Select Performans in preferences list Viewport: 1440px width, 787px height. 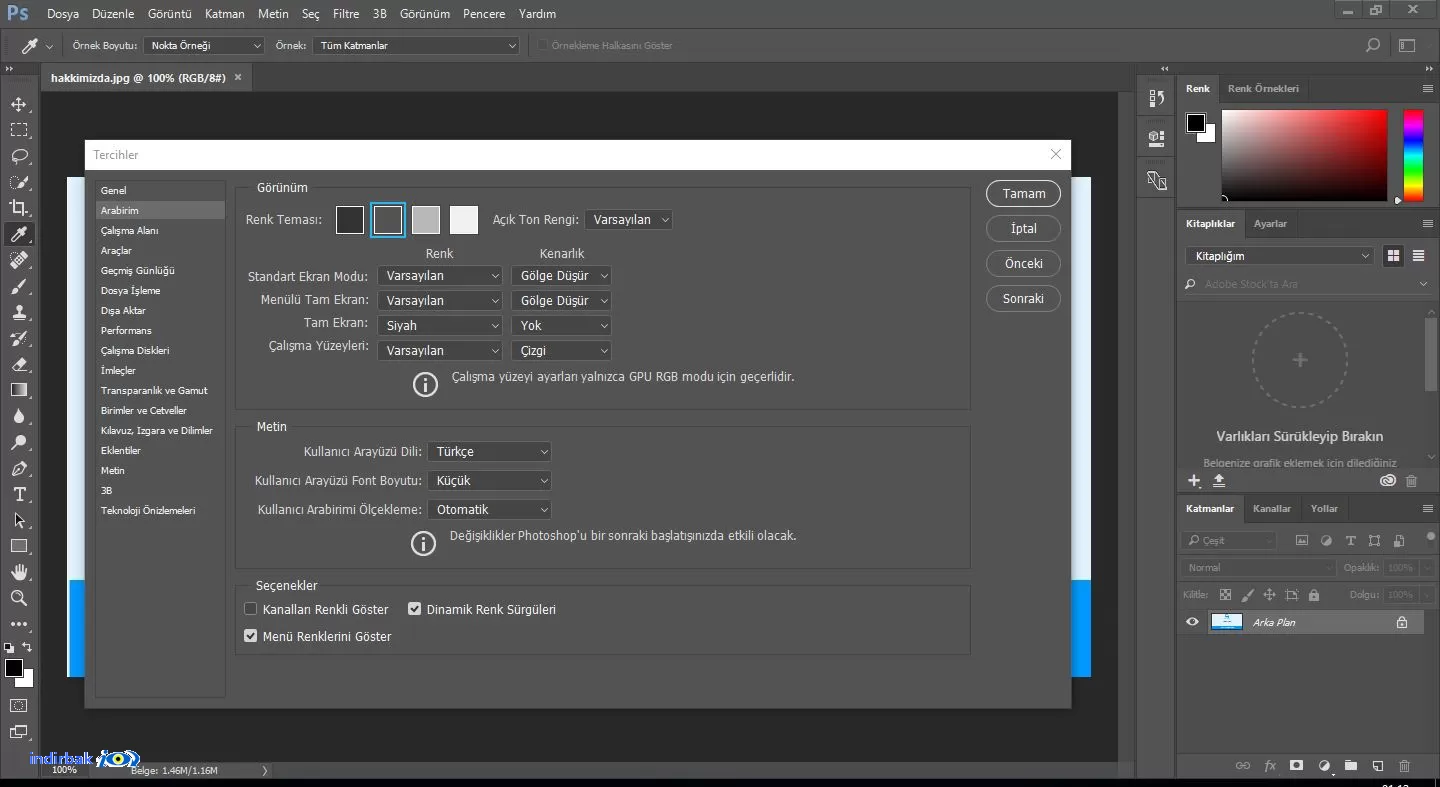(160, 330)
